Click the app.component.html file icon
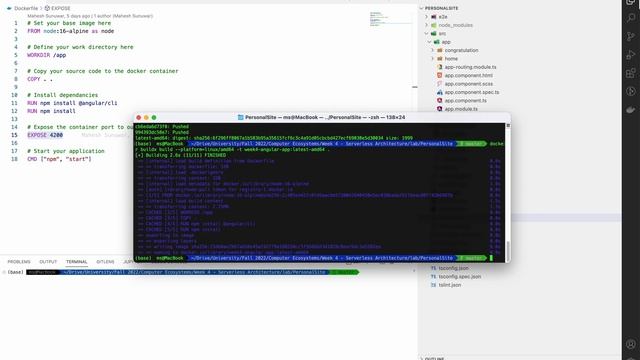 (x=440, y=76)
